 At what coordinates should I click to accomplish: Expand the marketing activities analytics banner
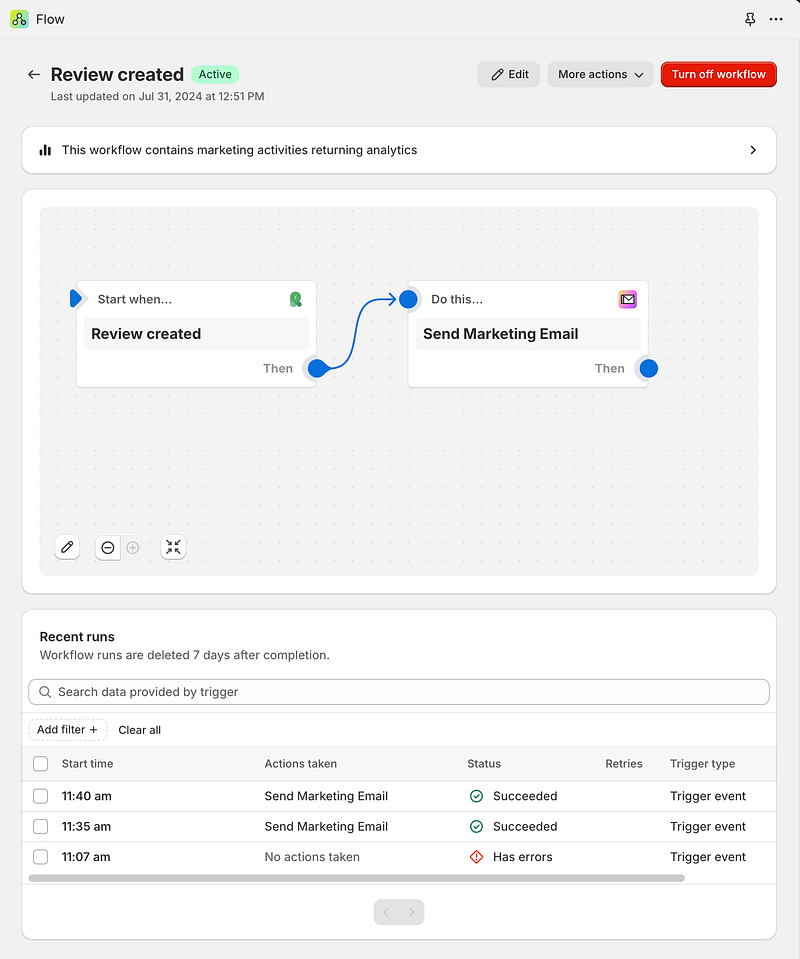click(753, 149)
